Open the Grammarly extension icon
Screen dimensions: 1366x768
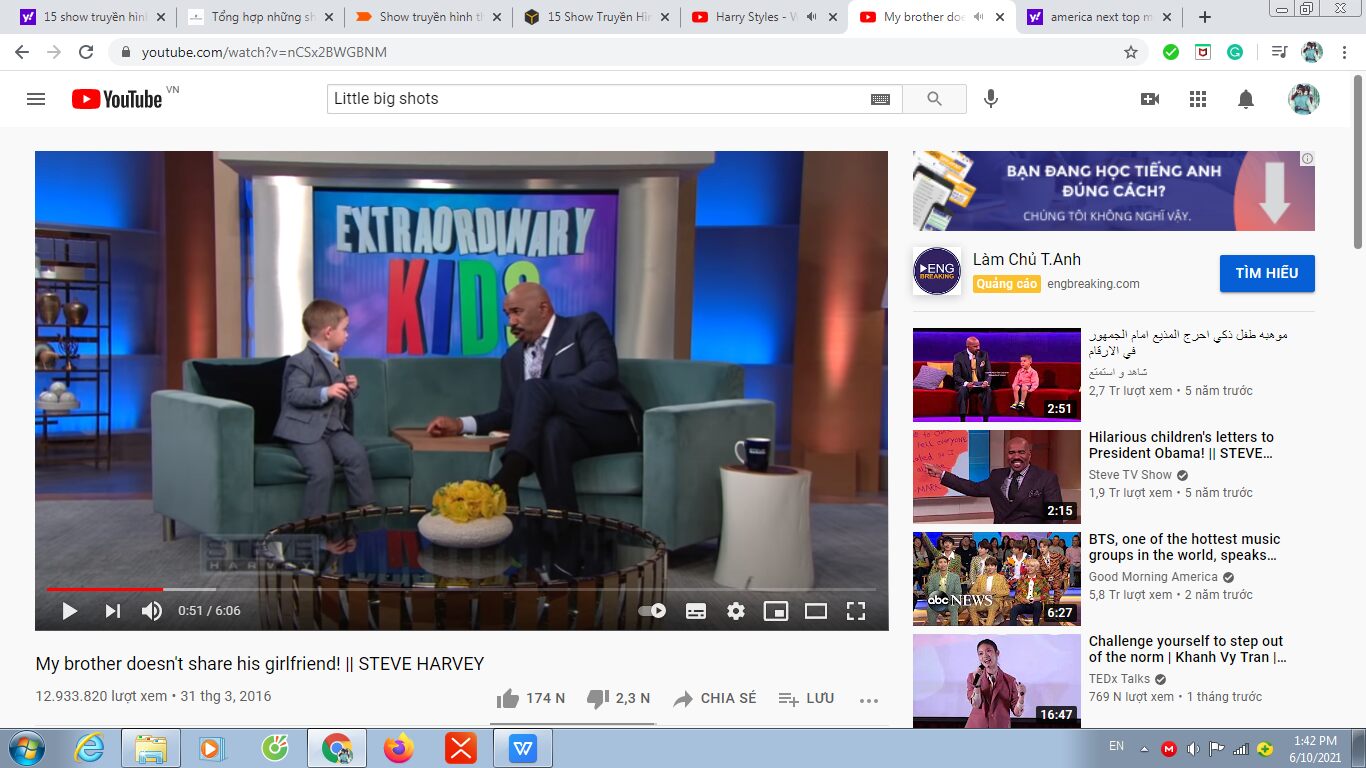tap(1235, 52)
